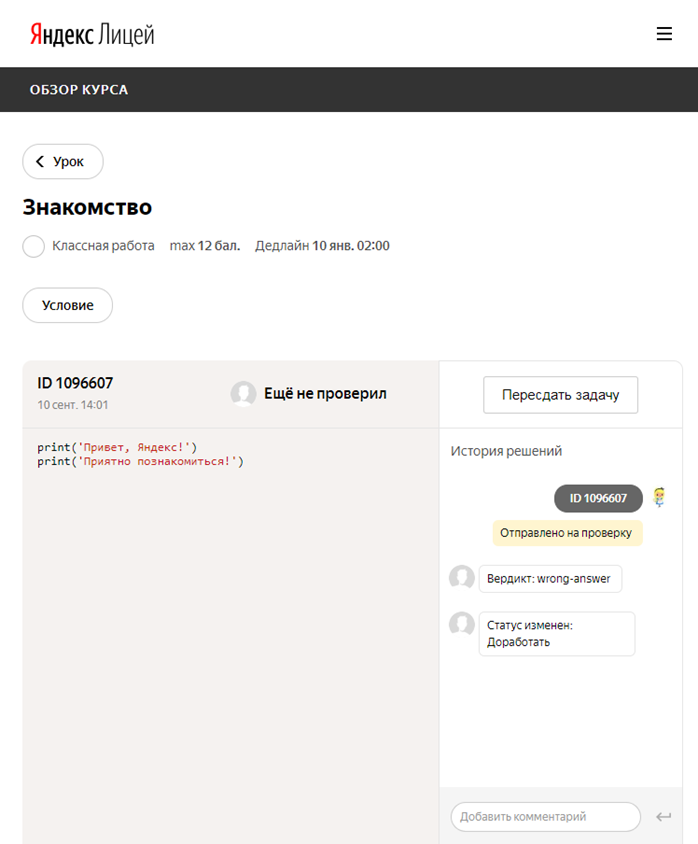The height and width of the screenshot is (844, 698).
Task: Click the back chevron on Урок
Action: [x=40, y=161]
